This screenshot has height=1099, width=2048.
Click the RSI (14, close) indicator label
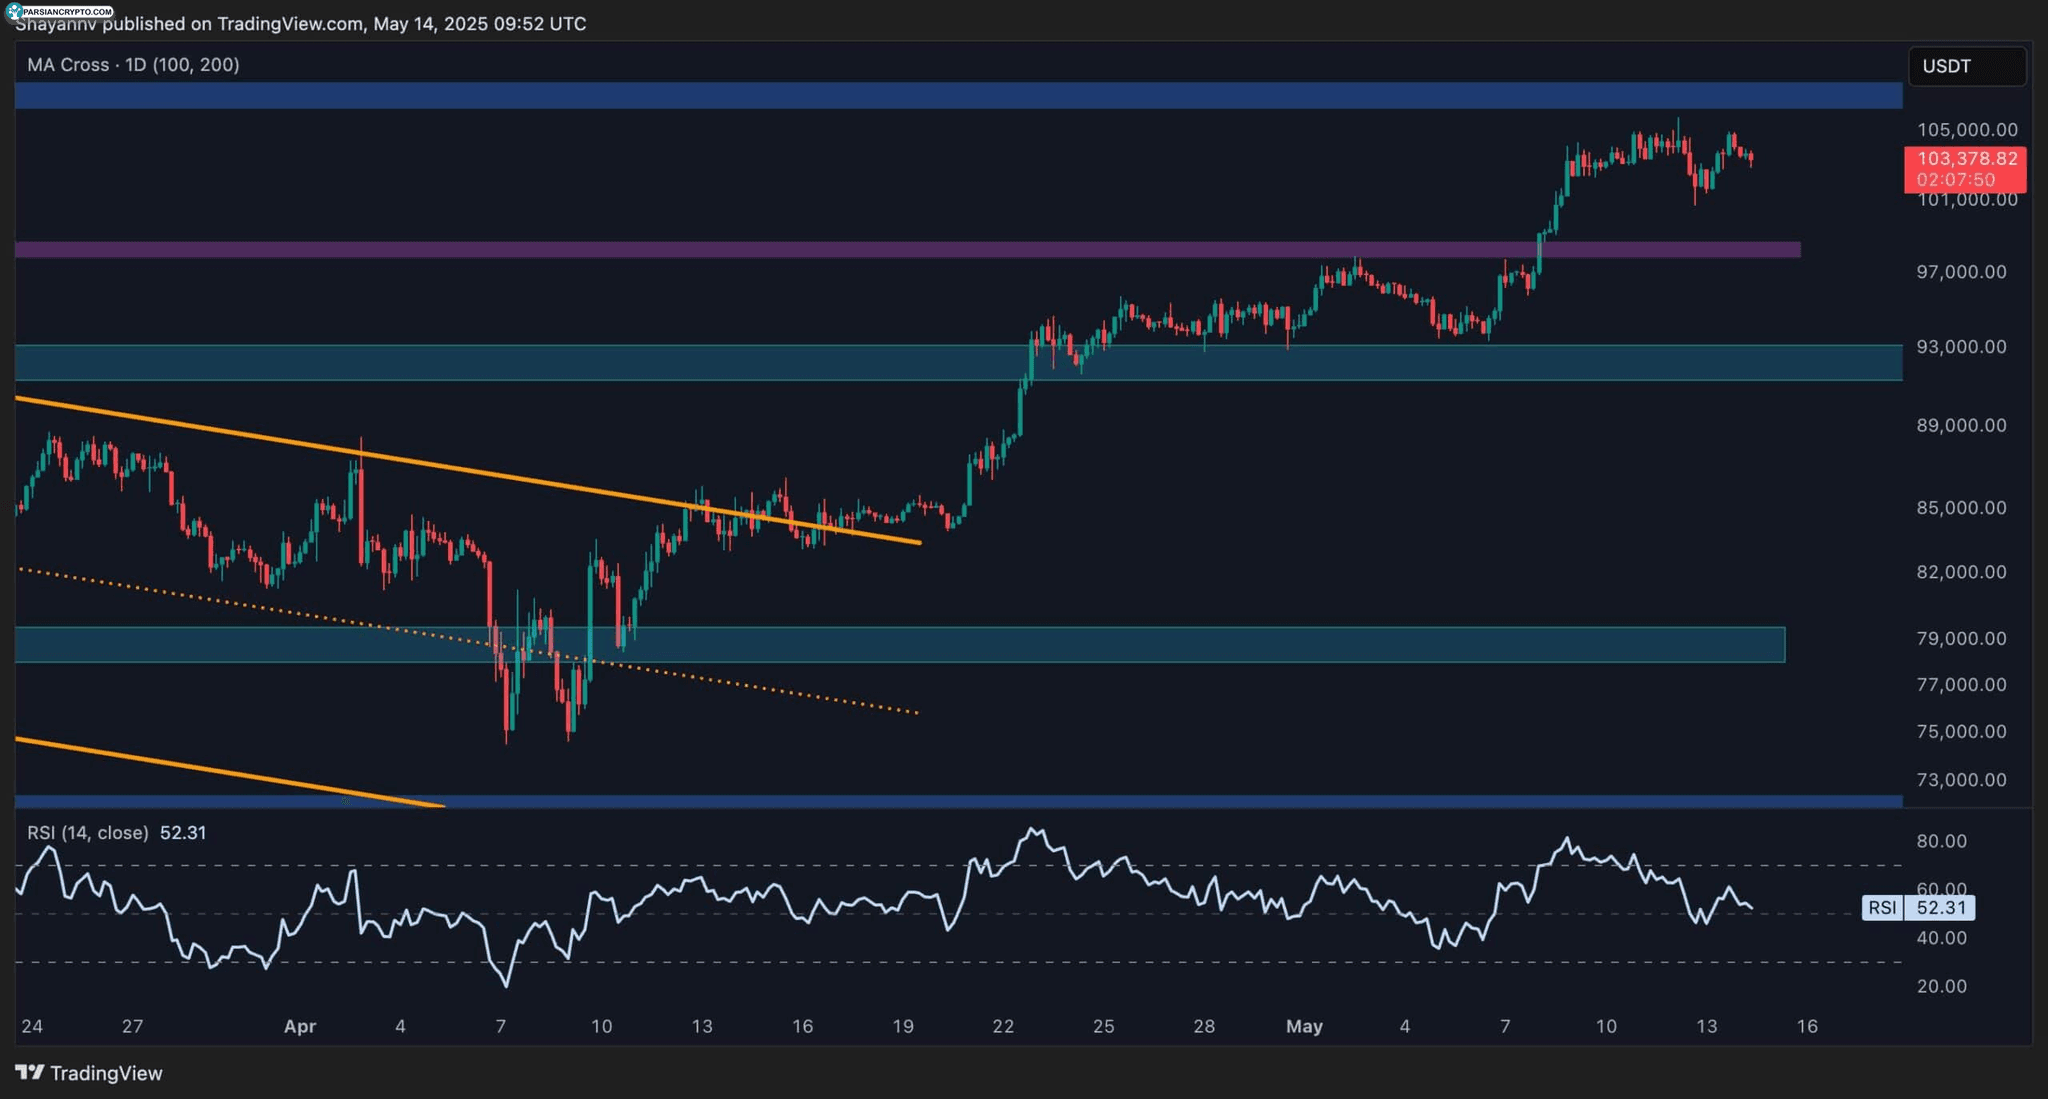88,832
